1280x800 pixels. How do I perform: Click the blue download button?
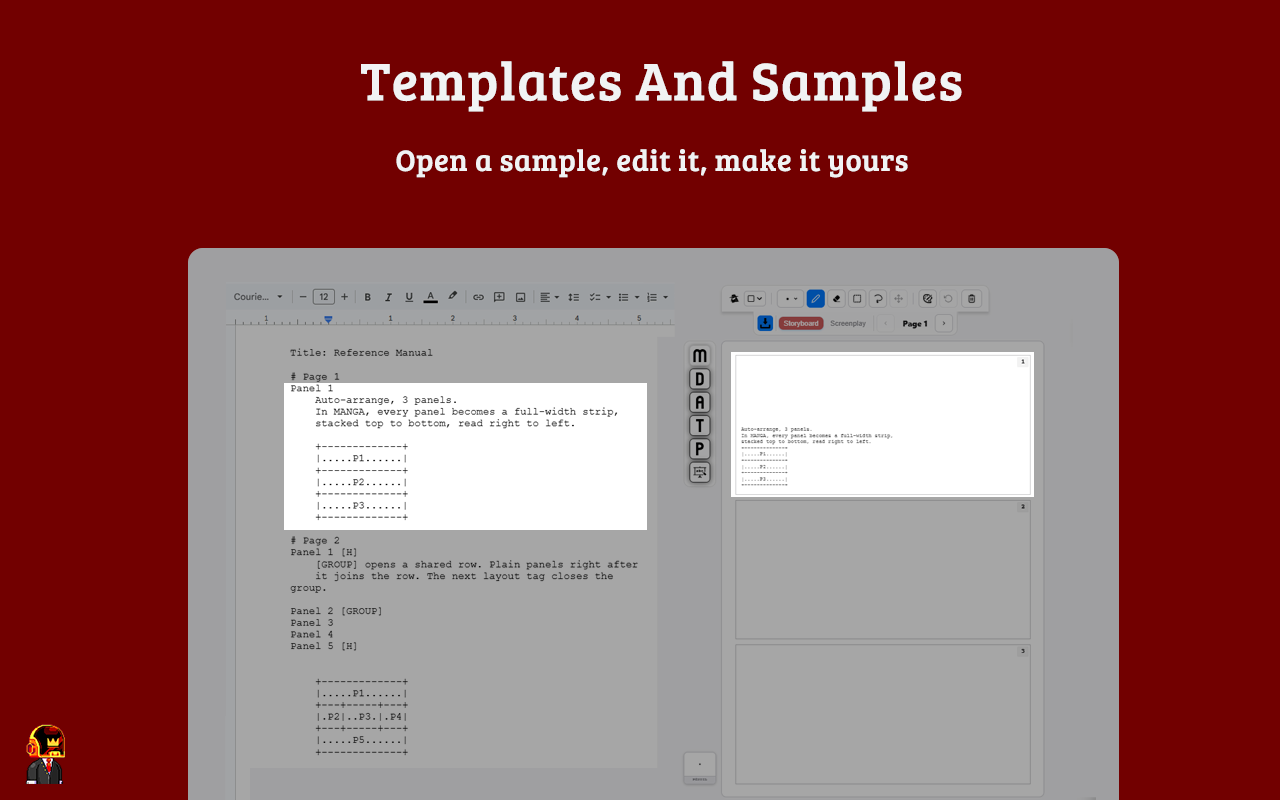click(x=765, y=323)
